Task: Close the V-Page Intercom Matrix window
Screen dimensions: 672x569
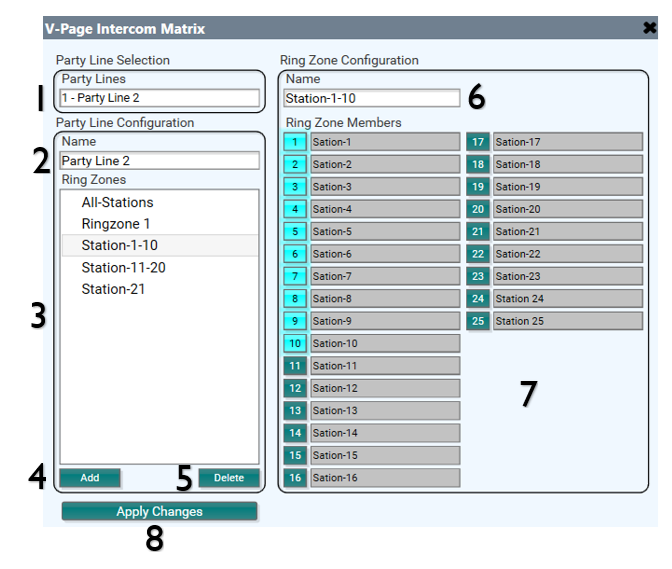Action: tap(650, 29)
